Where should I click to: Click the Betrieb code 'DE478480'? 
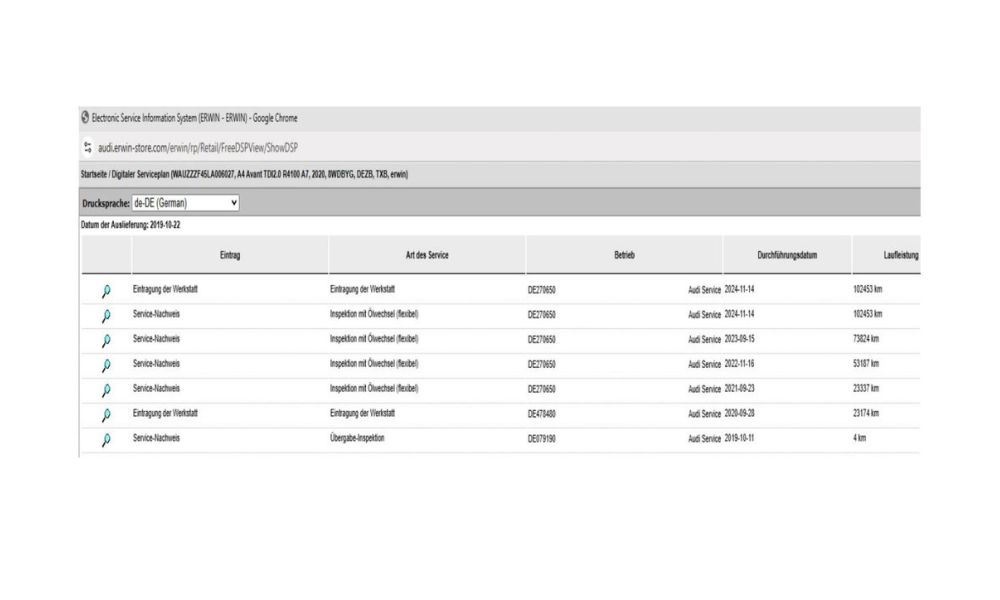(541, 414)
